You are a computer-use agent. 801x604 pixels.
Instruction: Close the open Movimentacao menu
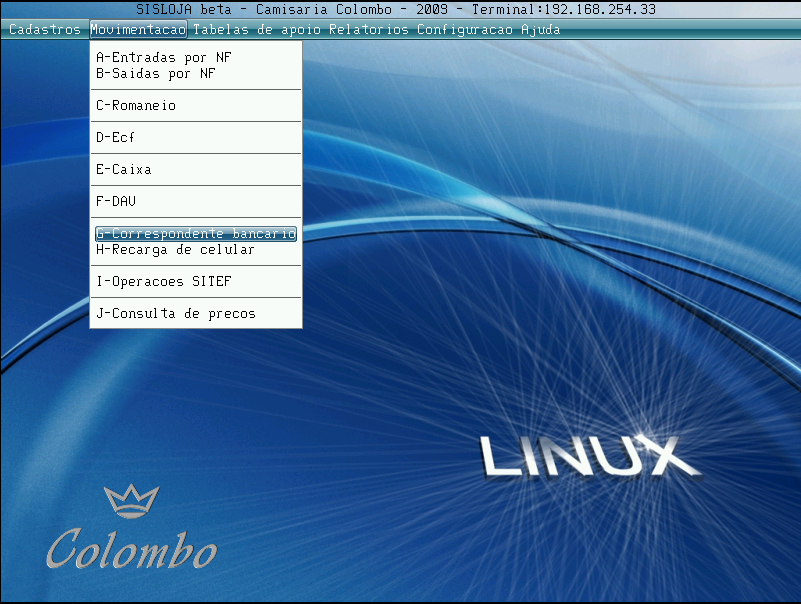[x=138, y=30]
